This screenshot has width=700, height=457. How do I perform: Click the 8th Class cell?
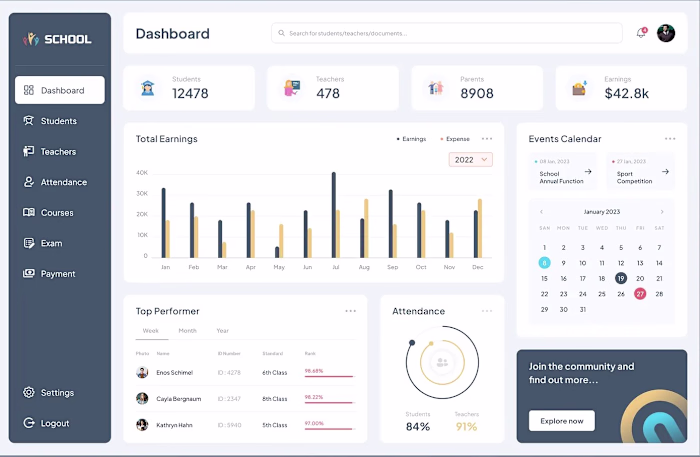click(x=275, y=399)
